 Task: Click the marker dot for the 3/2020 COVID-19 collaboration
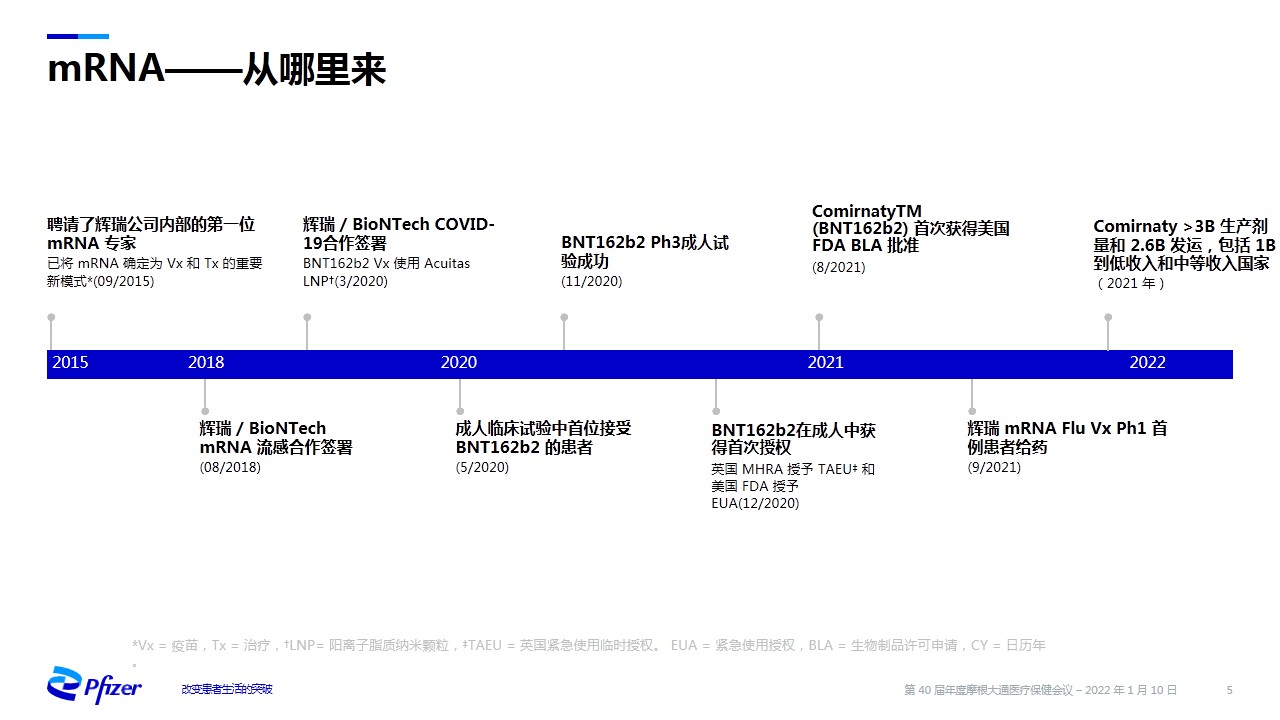[x=307, y=318]
